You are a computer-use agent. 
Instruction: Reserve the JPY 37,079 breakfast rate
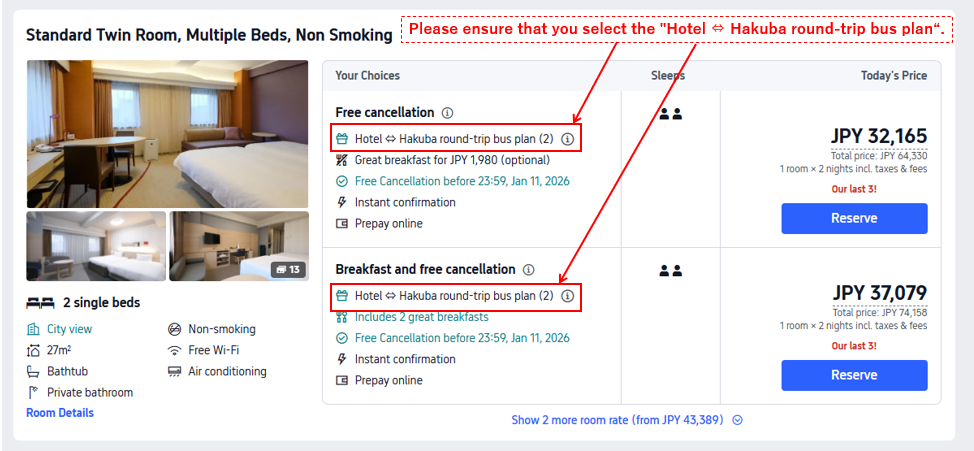coord(854,375)
